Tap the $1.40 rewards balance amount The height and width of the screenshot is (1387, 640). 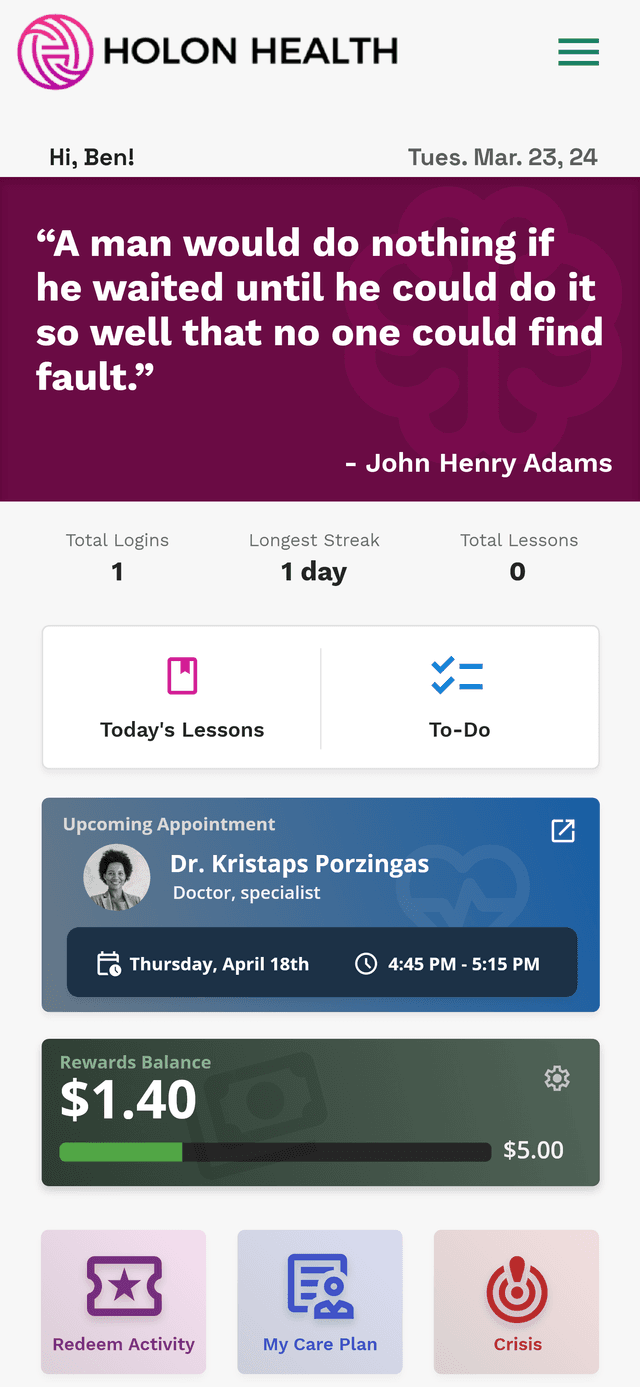tap(128, 1100)
